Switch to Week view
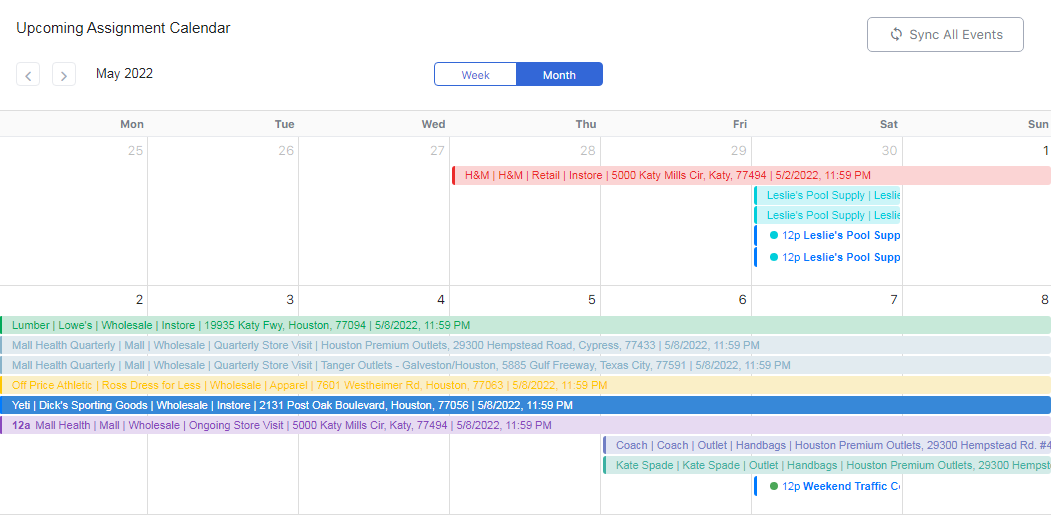 (x=475, y=75)
